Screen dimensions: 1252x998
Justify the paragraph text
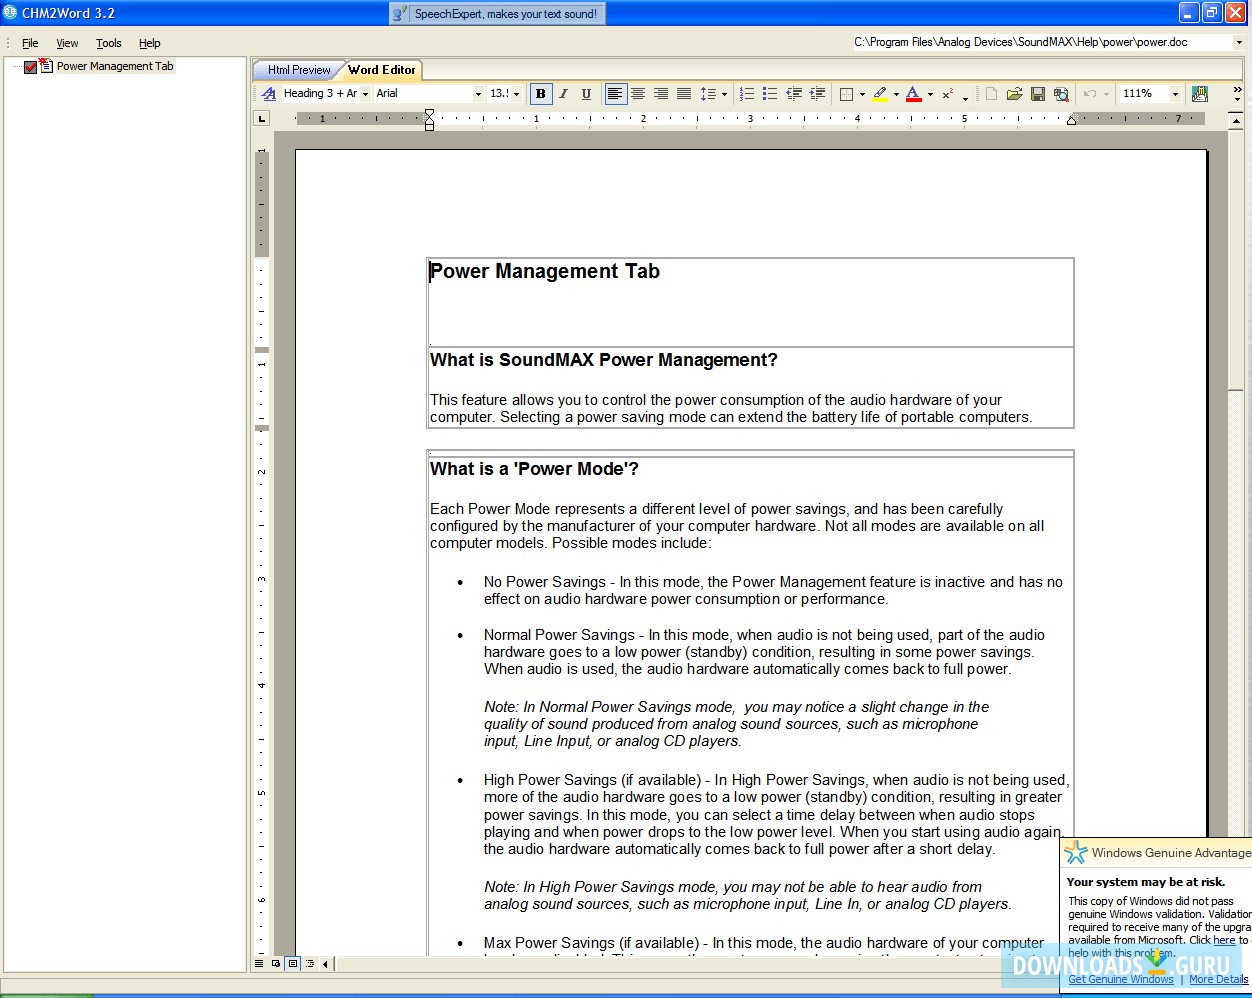pyautogui.click(x=683, y=93)
